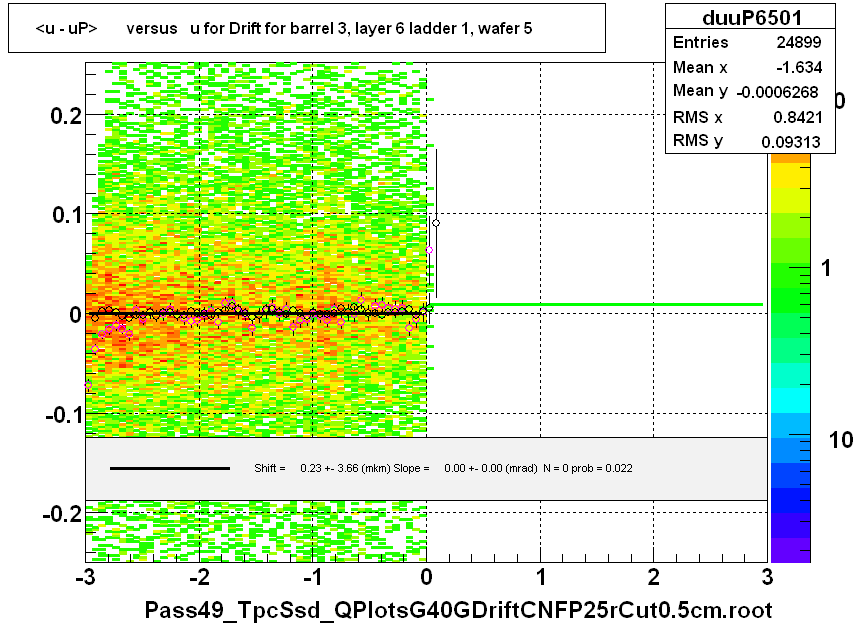Click the magenta diamond marker near -0.07

coord(88,385)
